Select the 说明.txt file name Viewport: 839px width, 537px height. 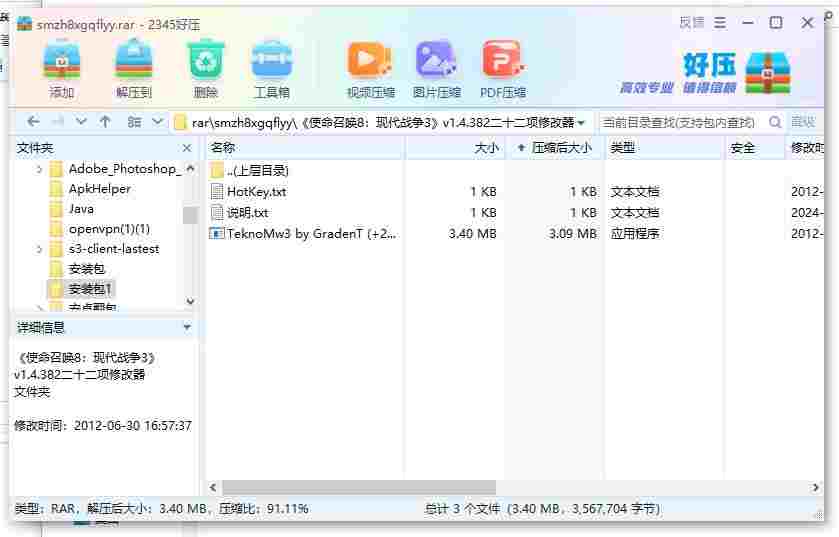[x=247, y=212]
